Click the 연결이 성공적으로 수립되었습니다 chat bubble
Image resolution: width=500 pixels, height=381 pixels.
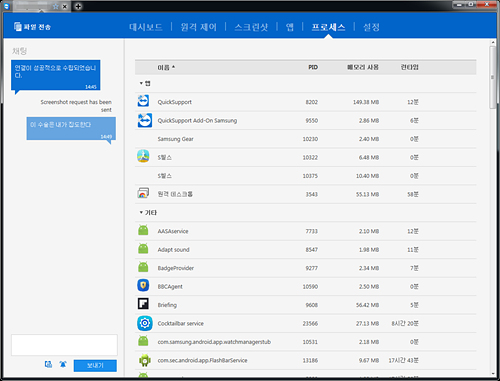click(56, 75)
